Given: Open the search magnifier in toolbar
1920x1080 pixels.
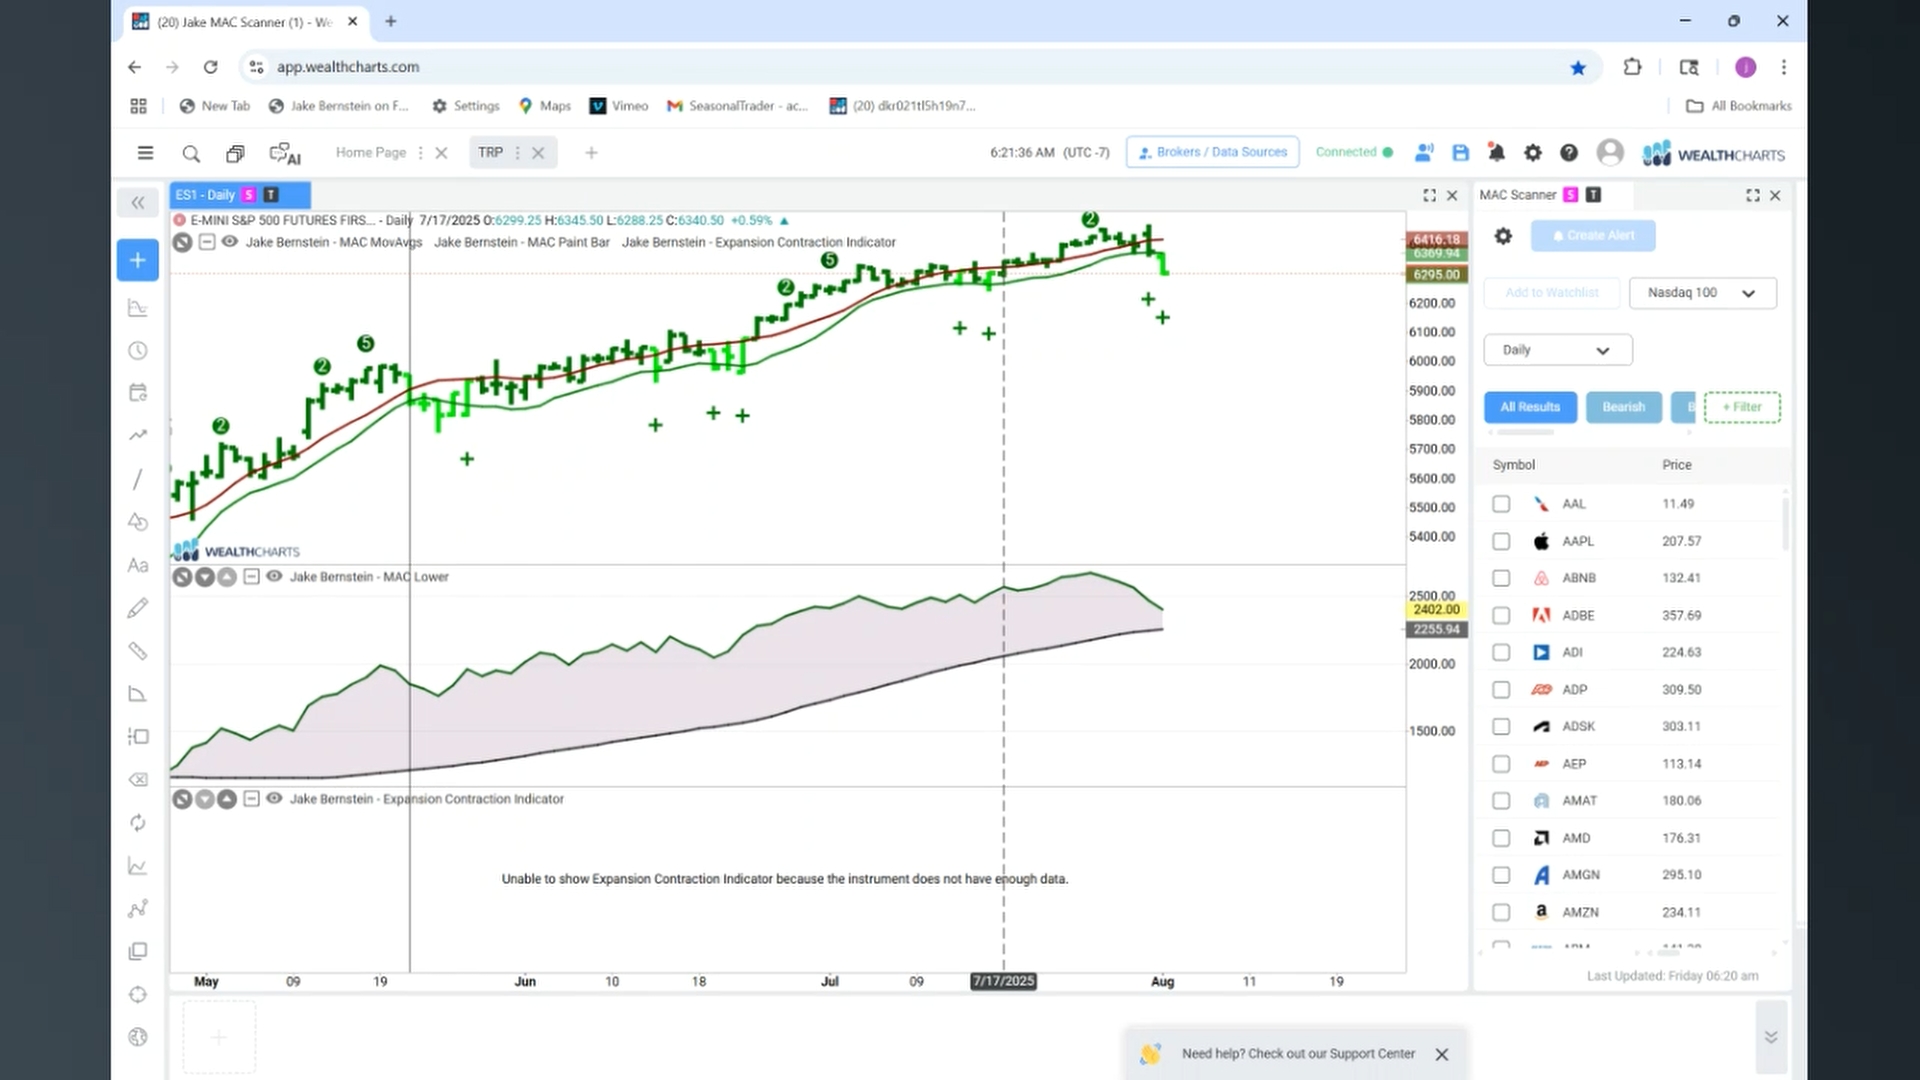Looking at the screenshot, I should pos(191,153).
